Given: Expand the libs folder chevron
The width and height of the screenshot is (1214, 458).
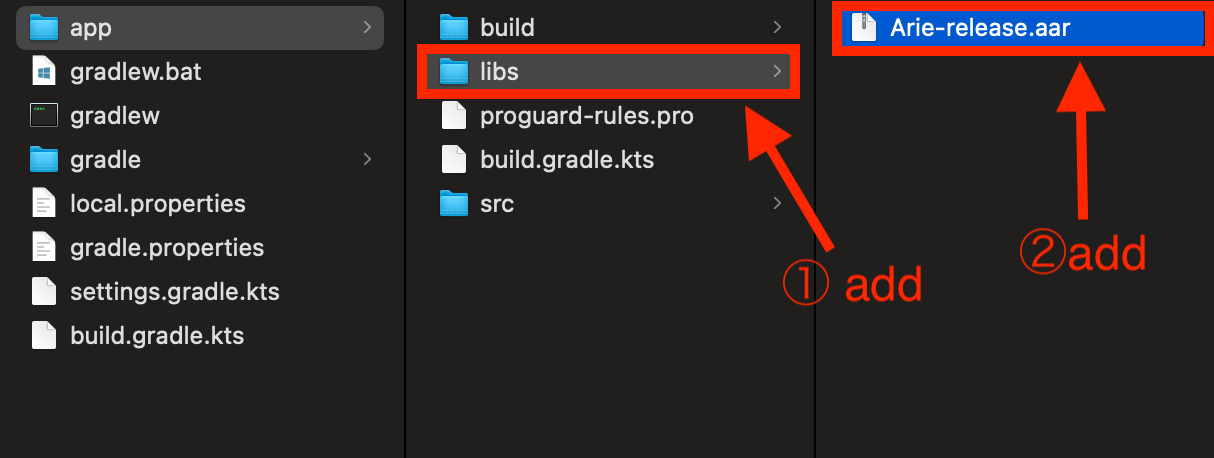Looking at the screenshot, I should (777, 71).
